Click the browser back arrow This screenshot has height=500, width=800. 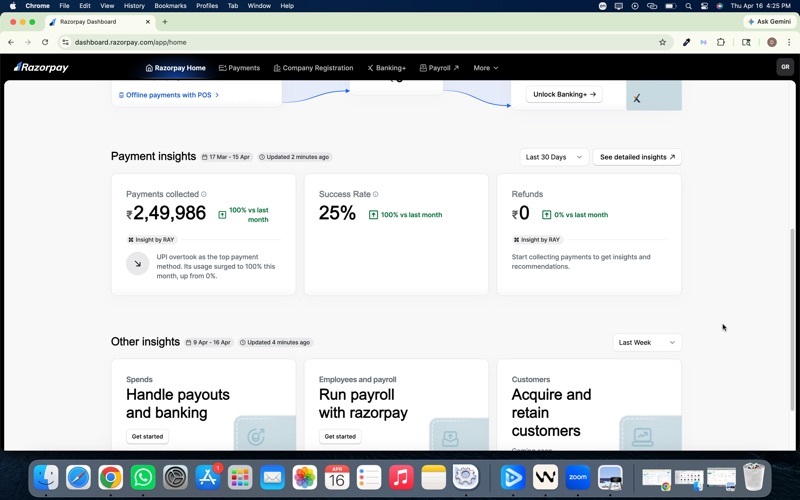pyautogui.click(x=11, y=42)
